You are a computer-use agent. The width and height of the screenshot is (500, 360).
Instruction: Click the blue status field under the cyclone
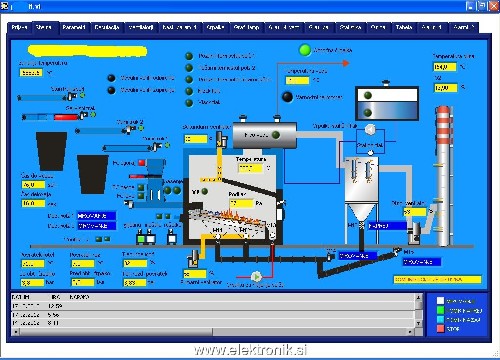point(387,226)
